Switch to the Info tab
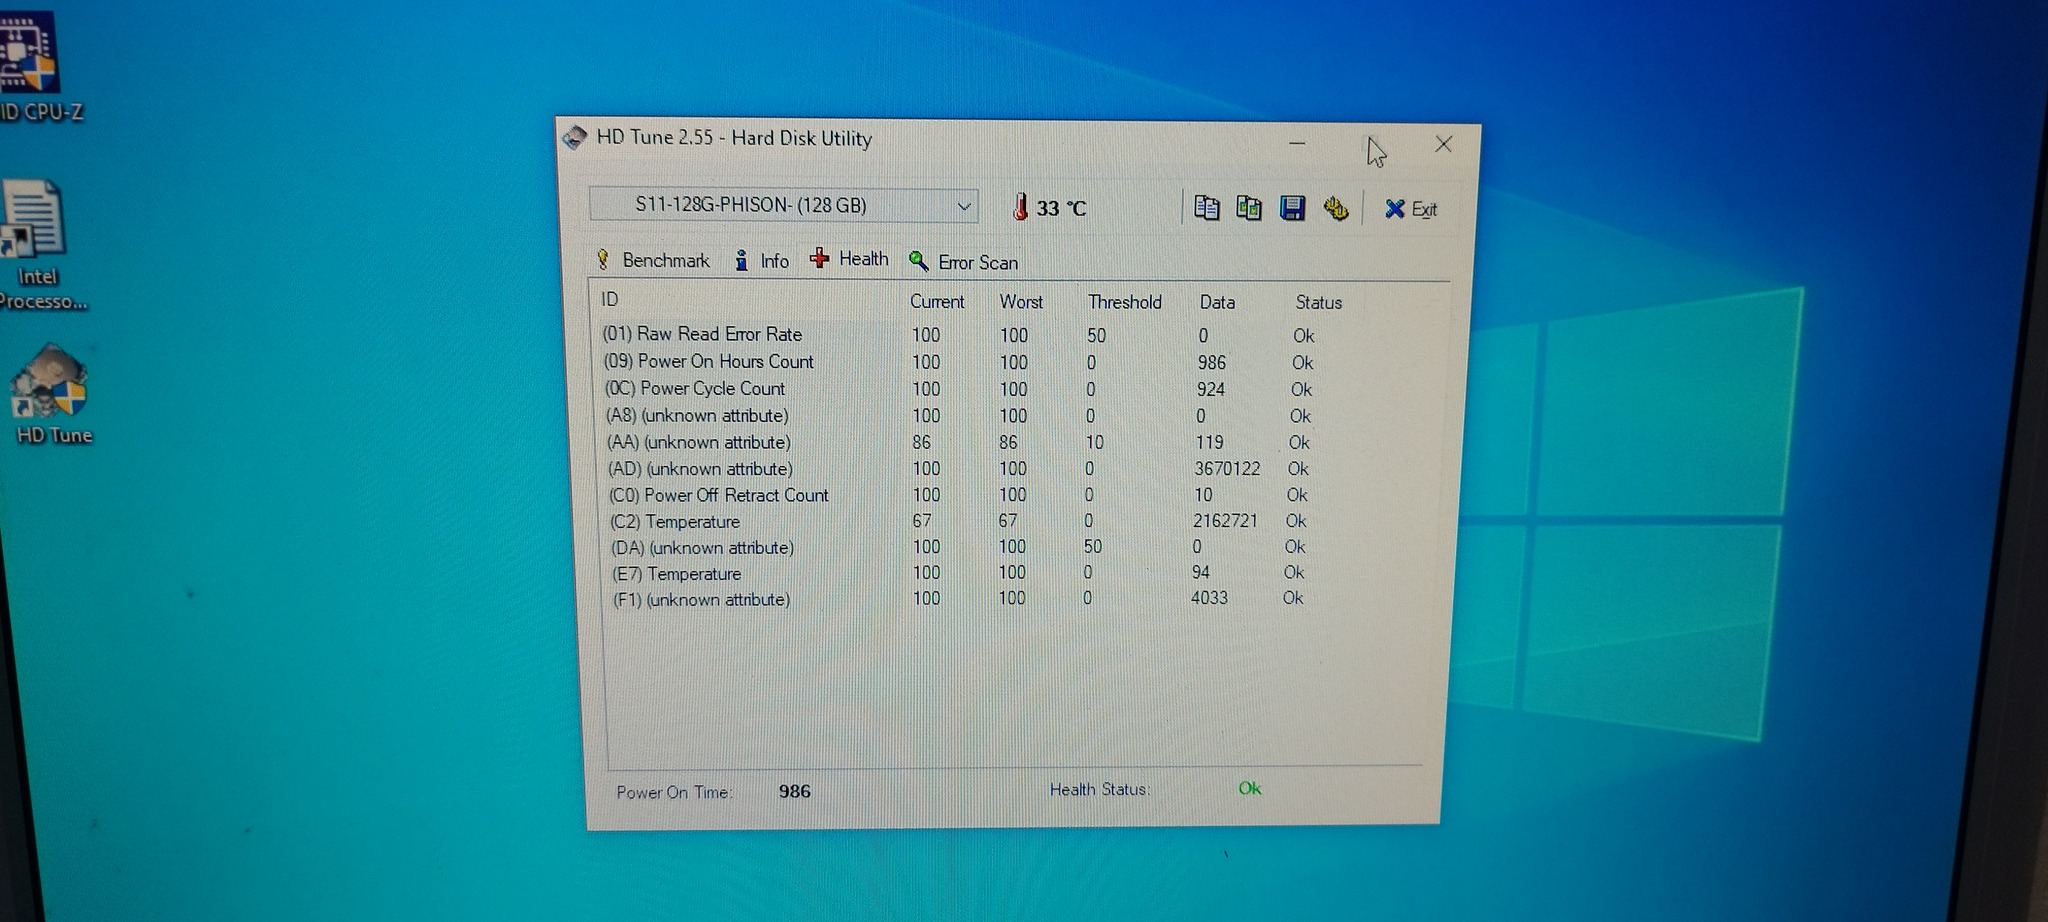The height and width of the screenshot is (922, 2048). (x=762, y=260)
